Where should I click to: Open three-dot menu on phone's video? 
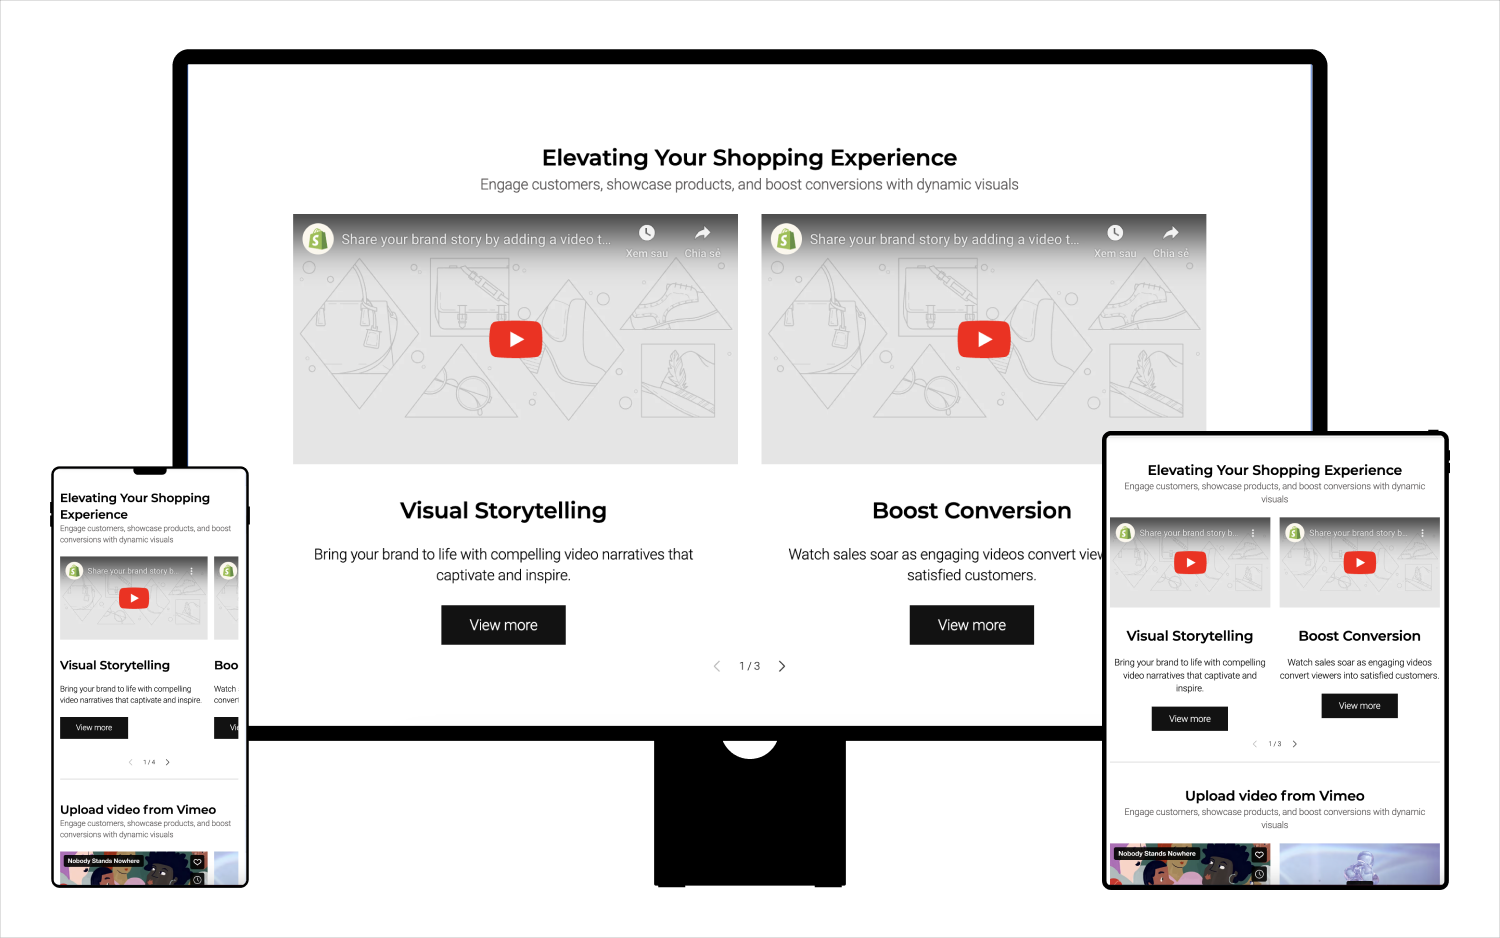pos(192,571)
